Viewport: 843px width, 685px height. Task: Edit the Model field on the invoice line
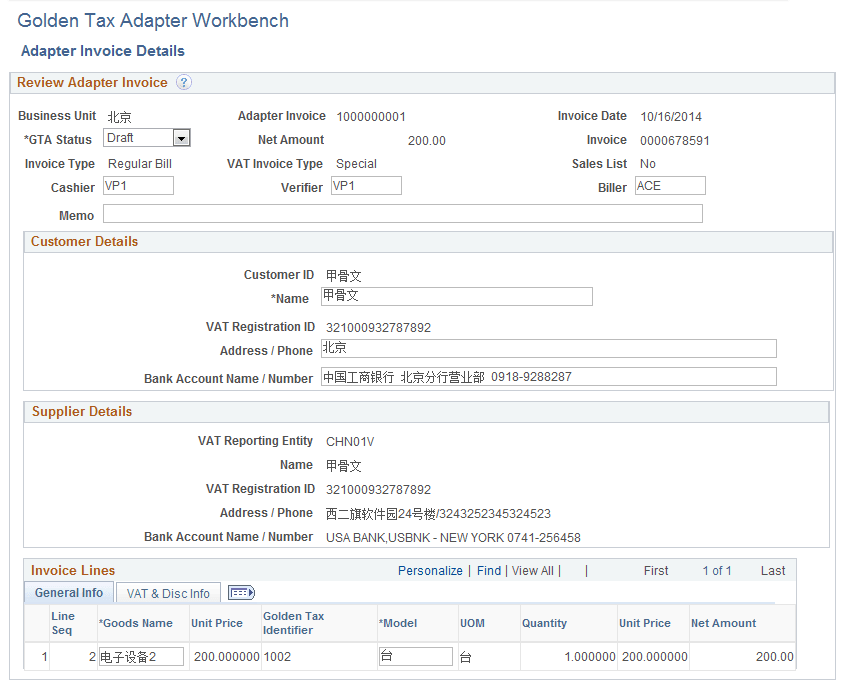415,656
